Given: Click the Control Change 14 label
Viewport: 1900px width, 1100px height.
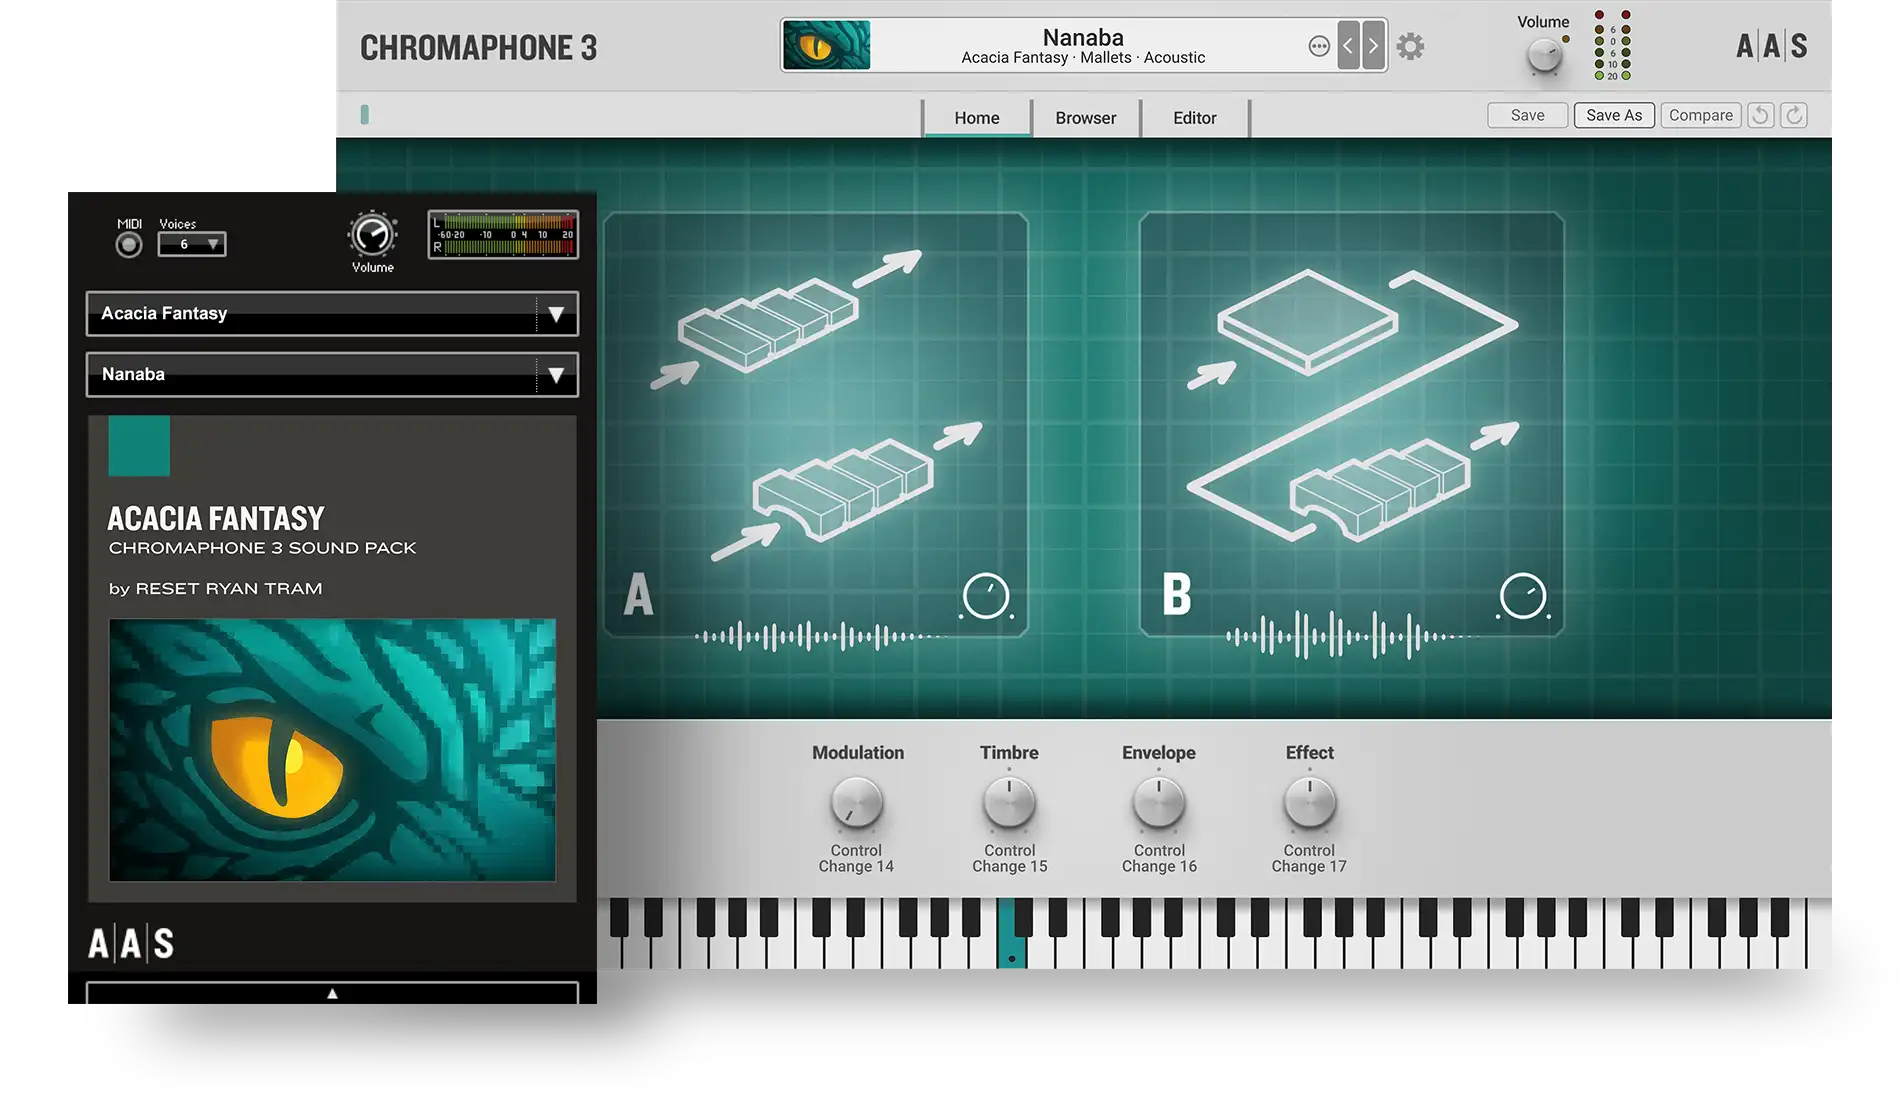Looking at the screenshot, I should 856,858.
